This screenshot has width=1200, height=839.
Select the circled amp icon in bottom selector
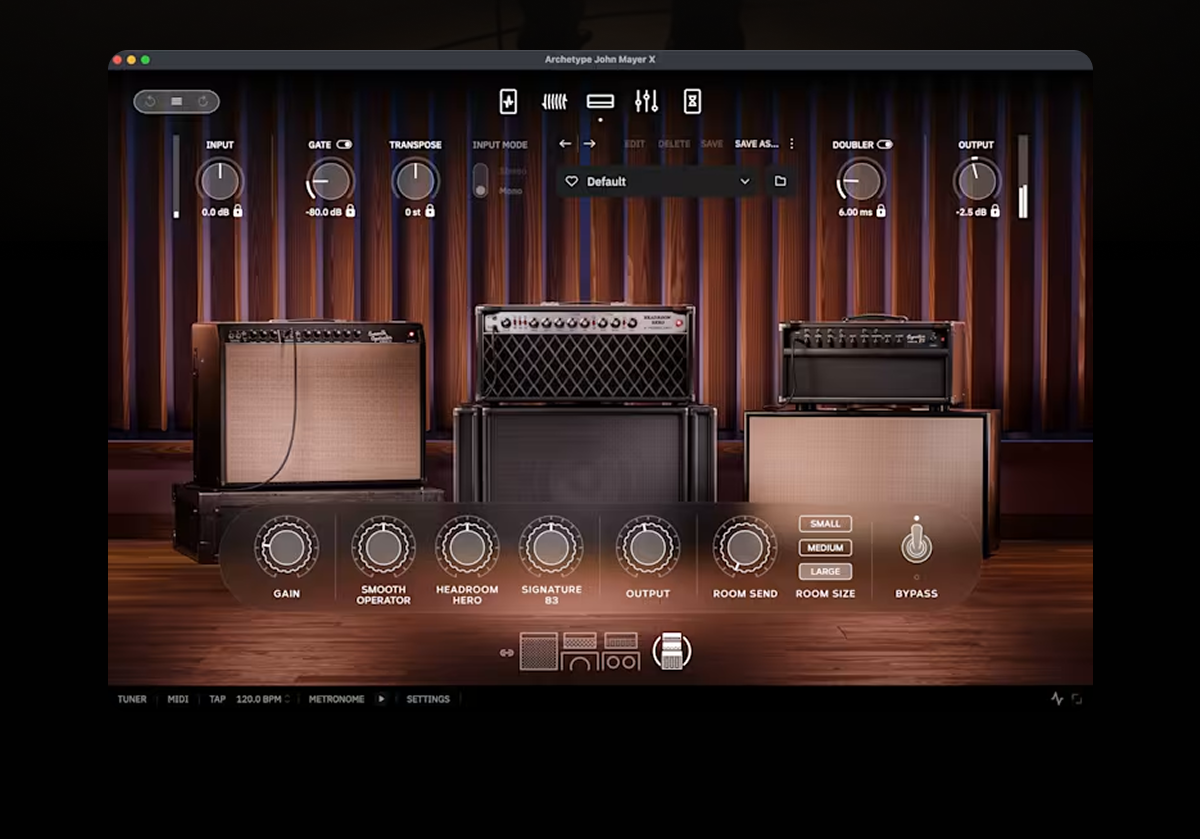[672, 652]
